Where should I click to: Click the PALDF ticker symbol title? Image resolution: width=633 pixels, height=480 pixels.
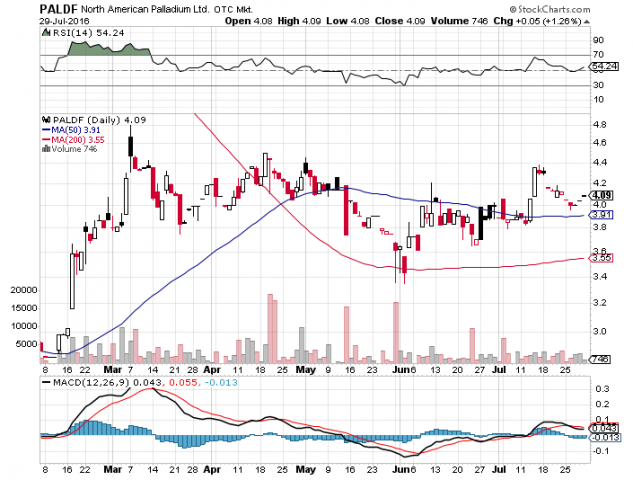click(59, 9)
